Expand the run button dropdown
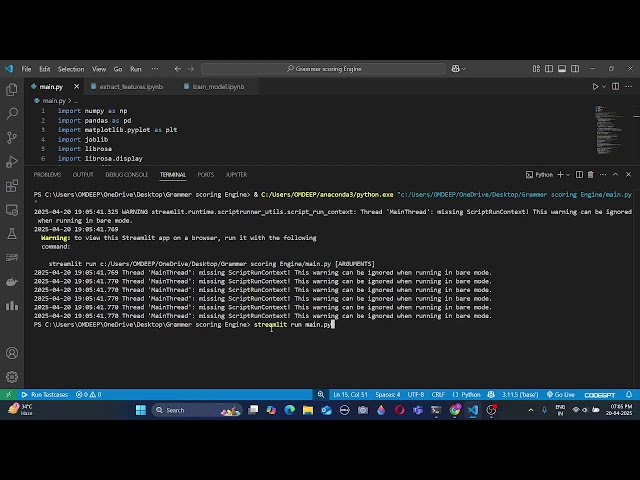 click(604, 87)
